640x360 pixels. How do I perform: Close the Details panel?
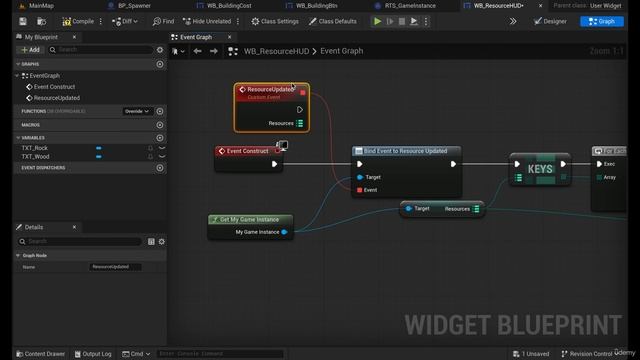pos(74,227)
